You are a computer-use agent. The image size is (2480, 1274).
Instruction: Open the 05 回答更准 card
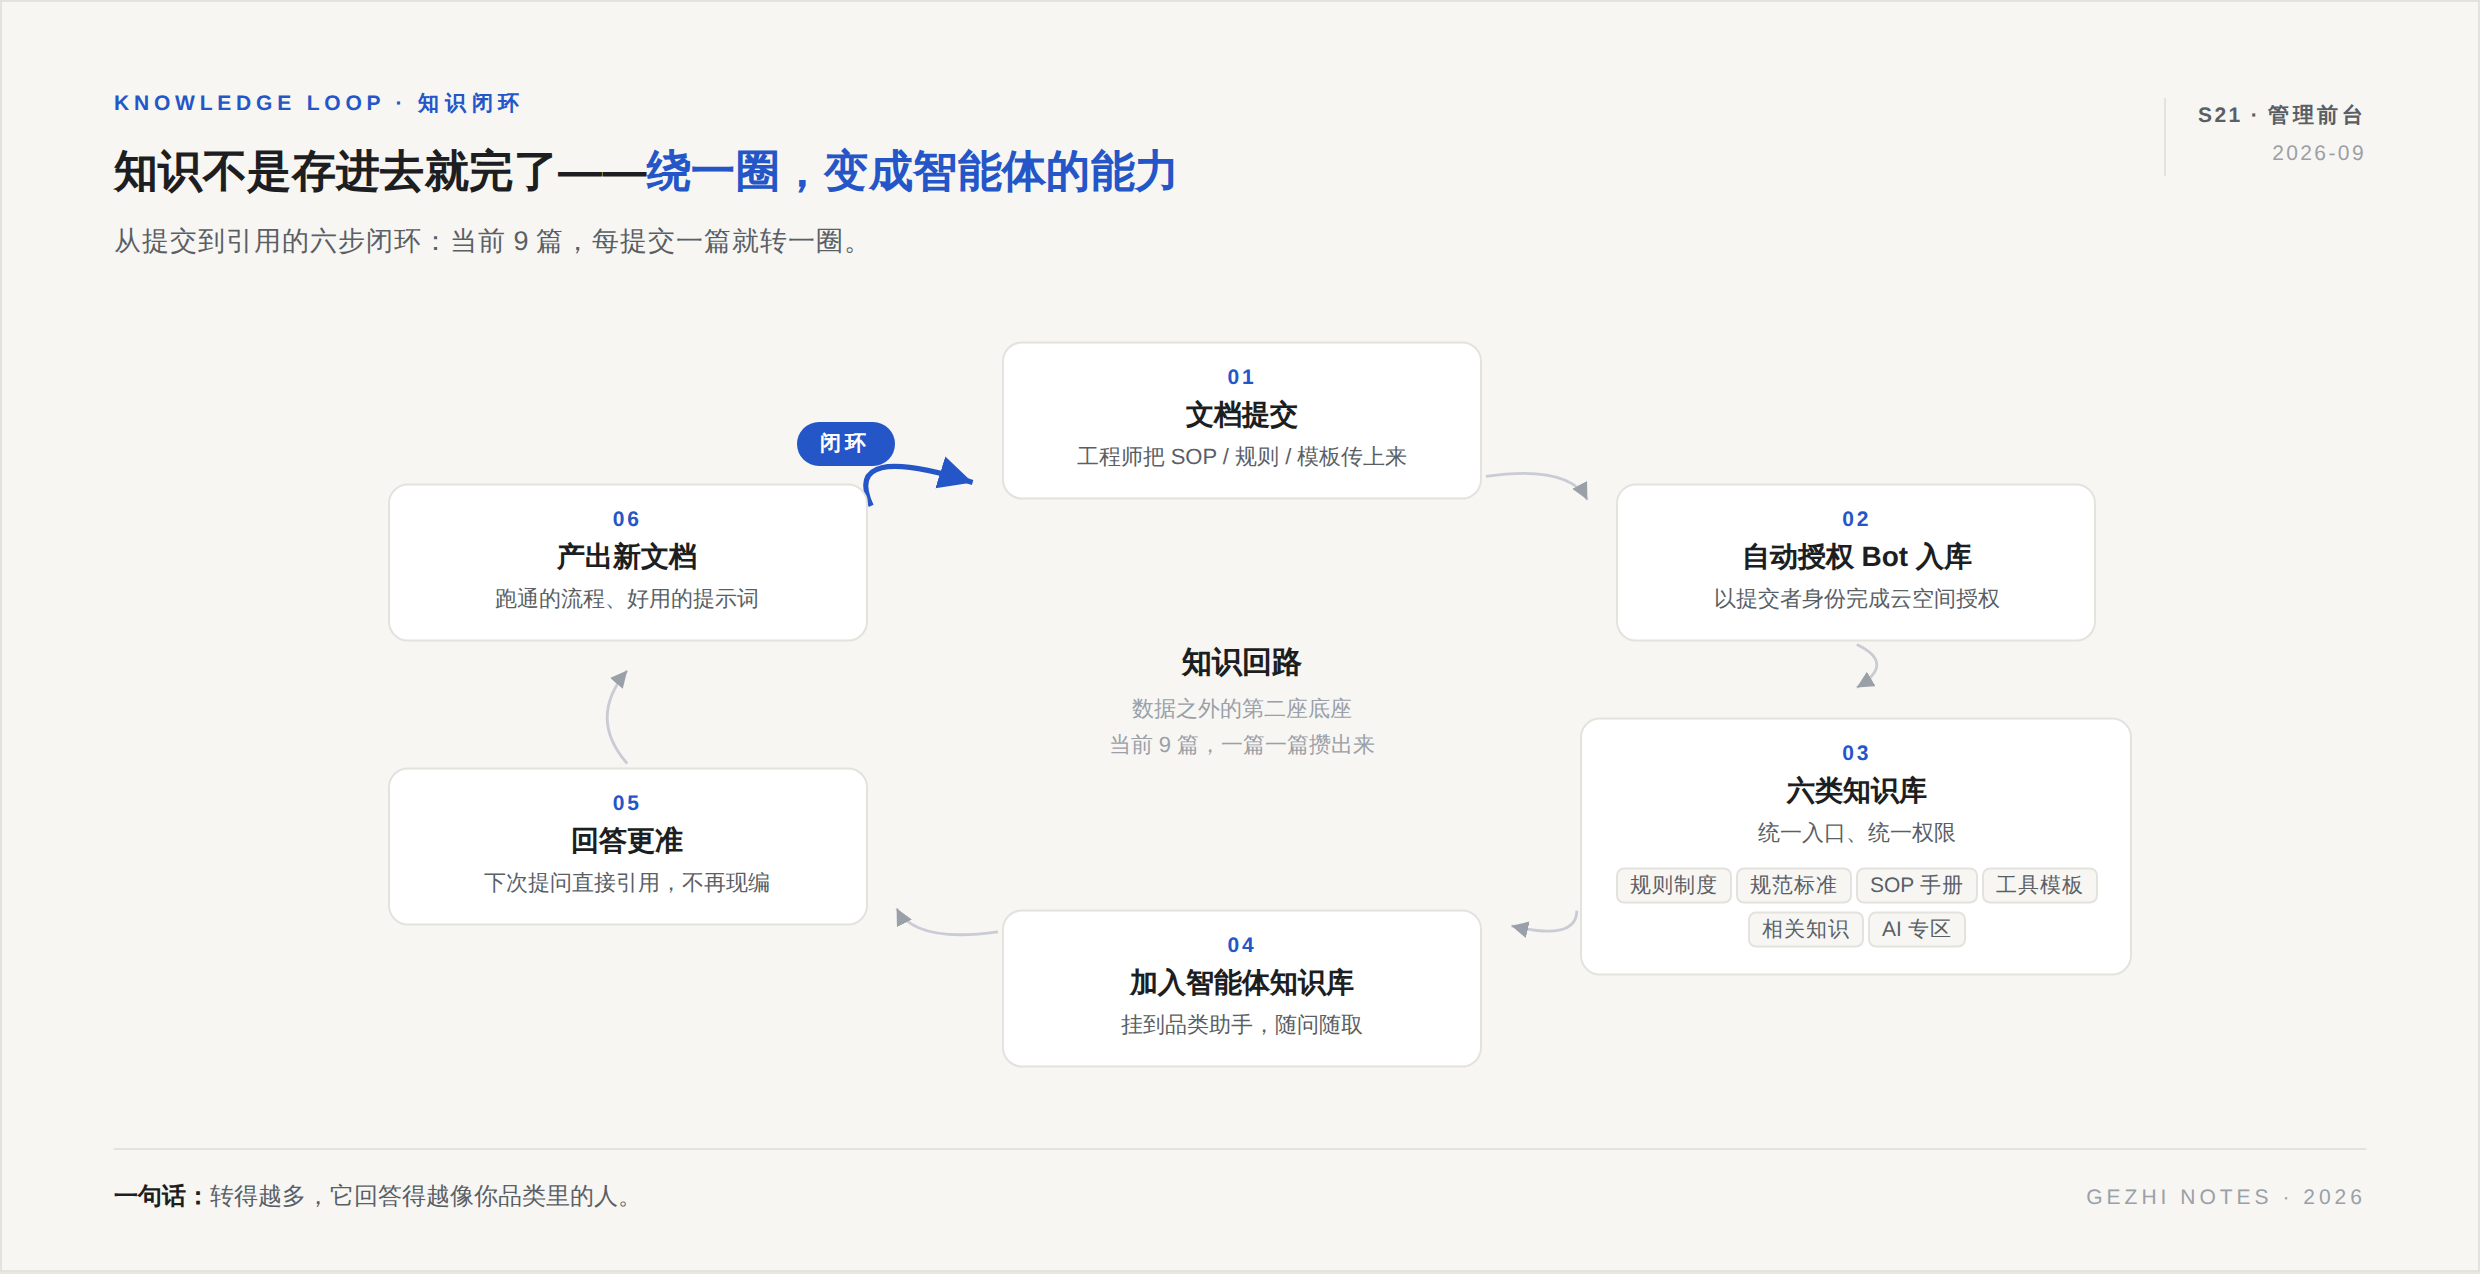click(x=627, y=846)
